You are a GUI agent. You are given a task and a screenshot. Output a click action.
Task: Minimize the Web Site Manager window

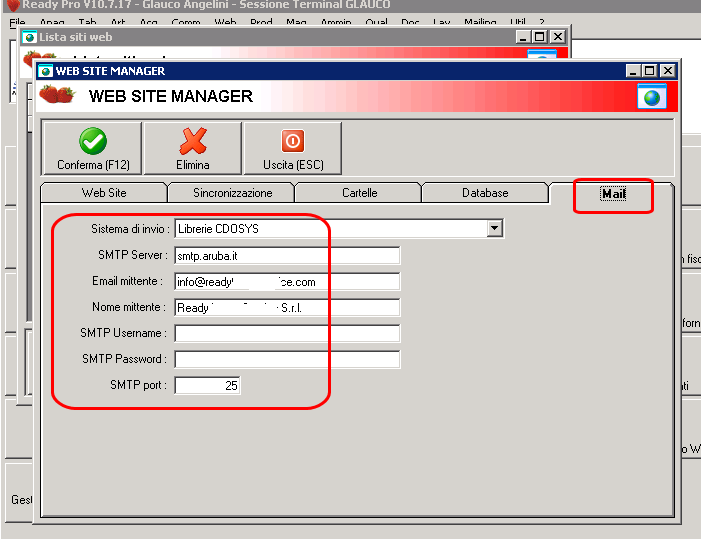(x=632, y=71)
